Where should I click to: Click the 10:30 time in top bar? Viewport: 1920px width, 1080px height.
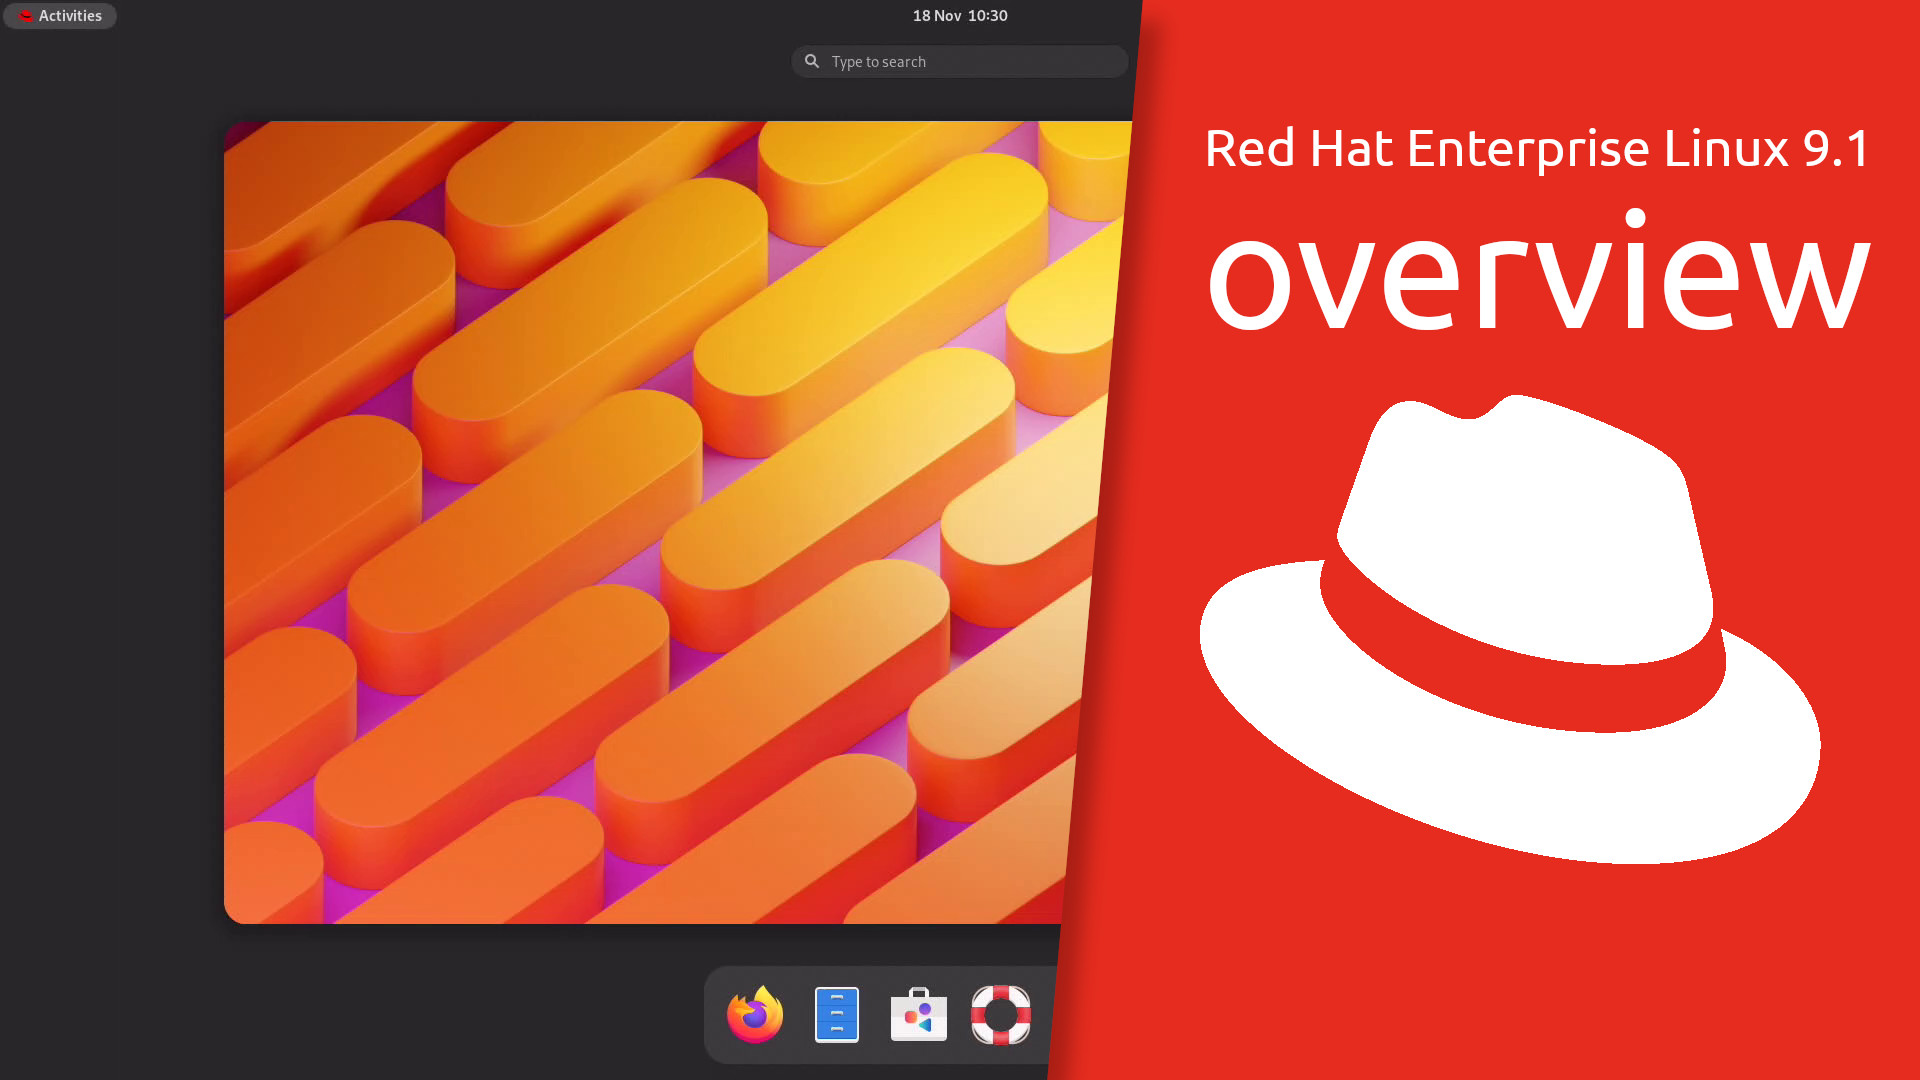988,16
